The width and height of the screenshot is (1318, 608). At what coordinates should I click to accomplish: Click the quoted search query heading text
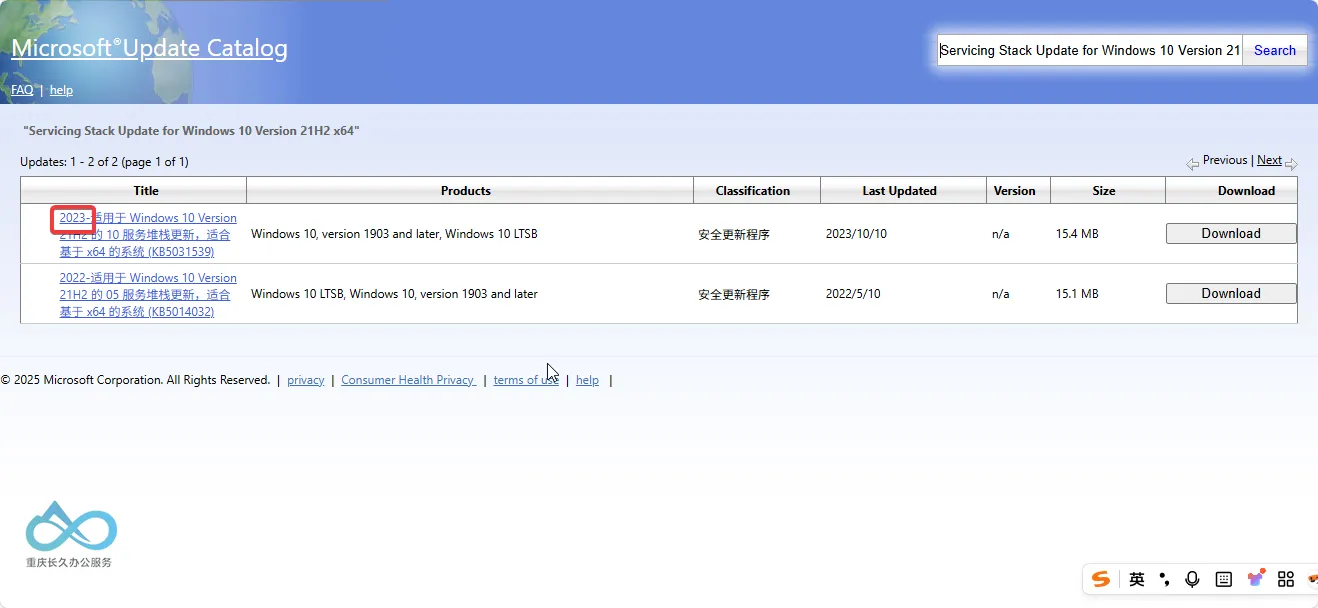(x=191, y=131)
